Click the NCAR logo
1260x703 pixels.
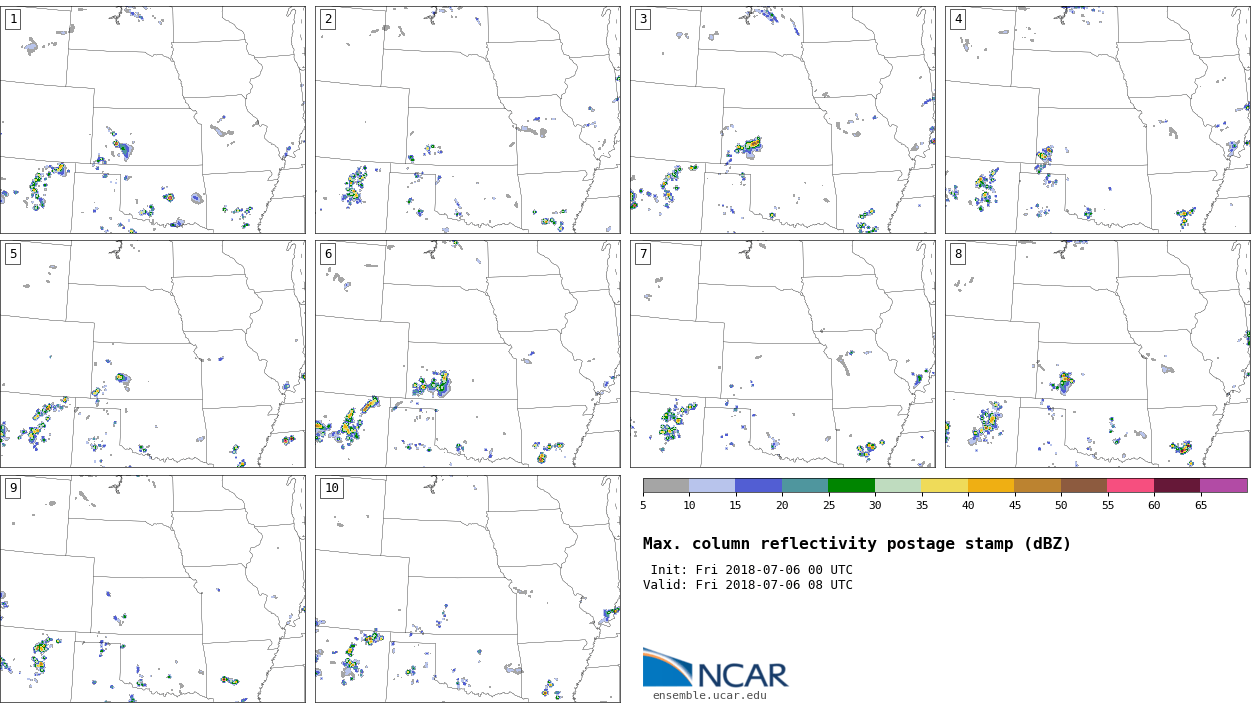click(x=715, y=668)
